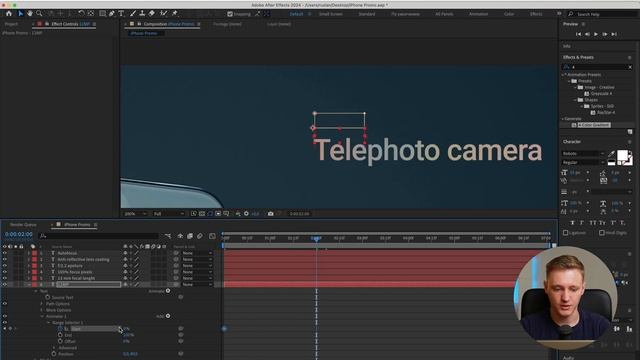Hide the Autofocus layer with eye icon
The image size is (640, 360).
[x=5, y=253]
